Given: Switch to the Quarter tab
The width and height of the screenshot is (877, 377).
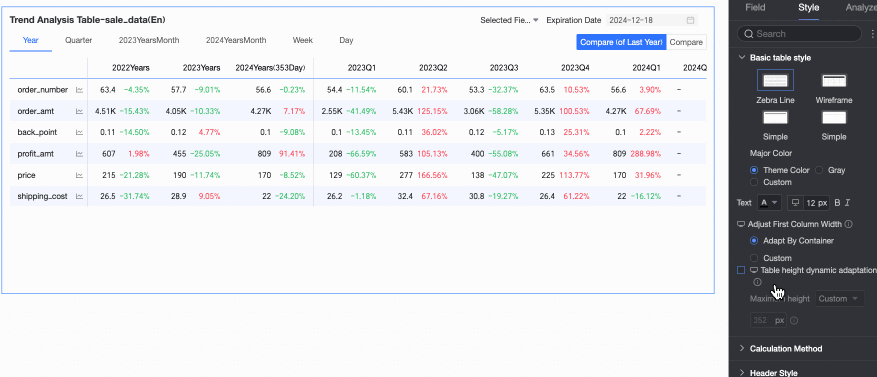Looking at the screenshot, I should (x=78, y=40).
